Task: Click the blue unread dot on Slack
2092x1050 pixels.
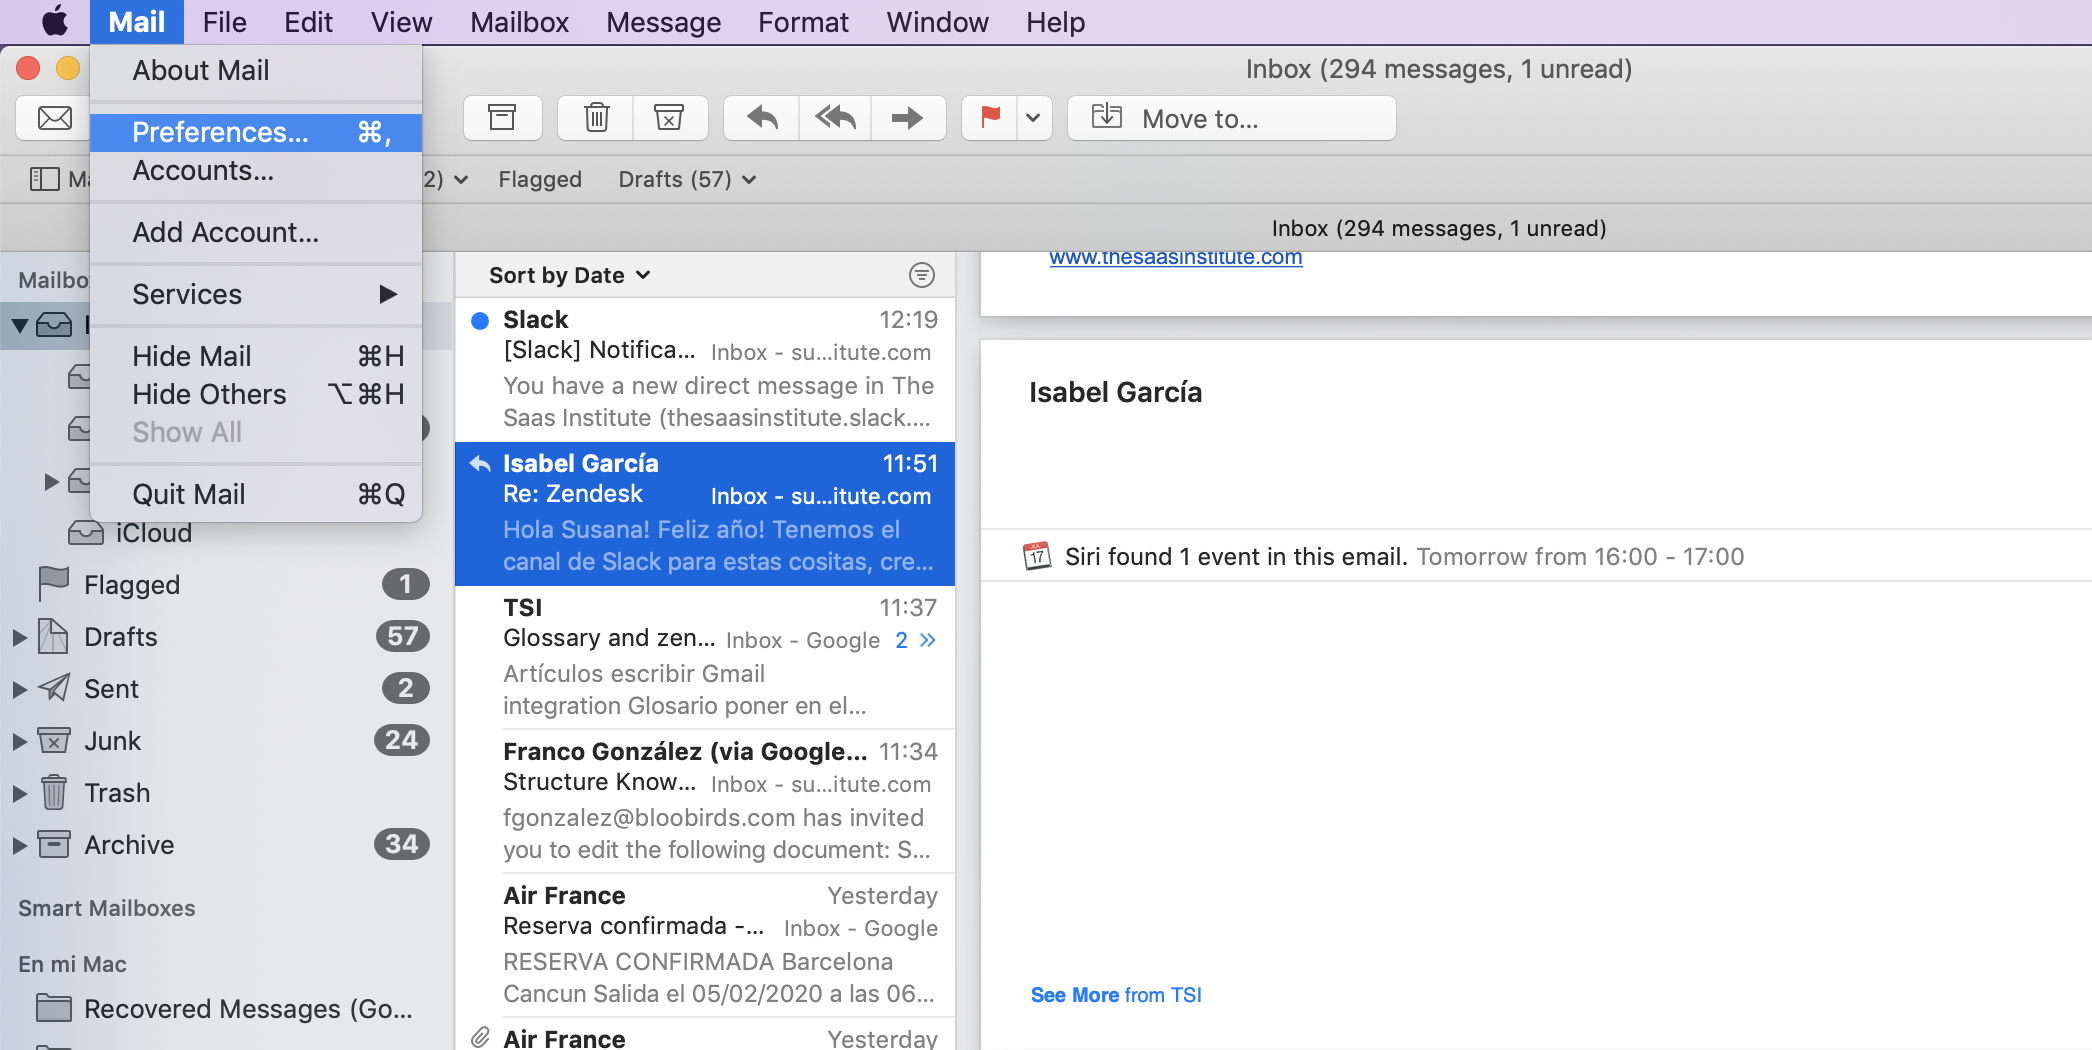Action: pos(480,320)
